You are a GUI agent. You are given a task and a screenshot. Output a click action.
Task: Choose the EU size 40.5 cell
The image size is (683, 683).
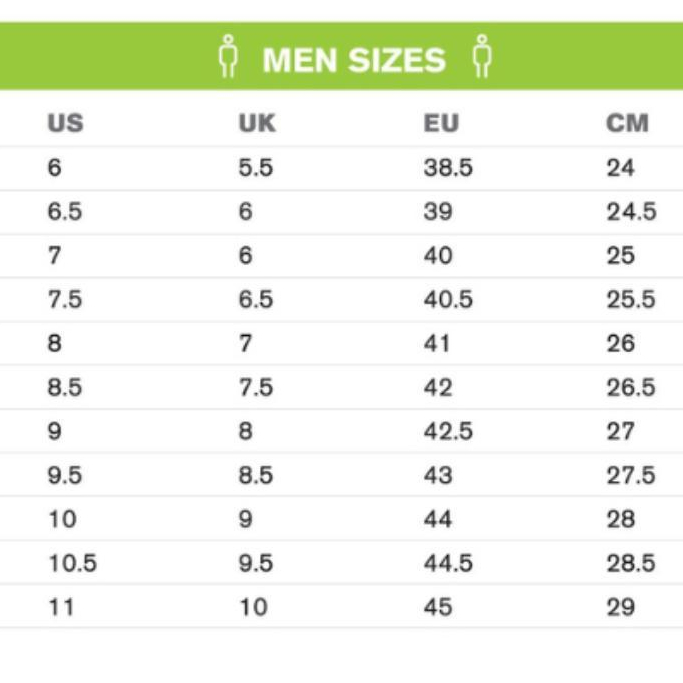coord(447,300)
